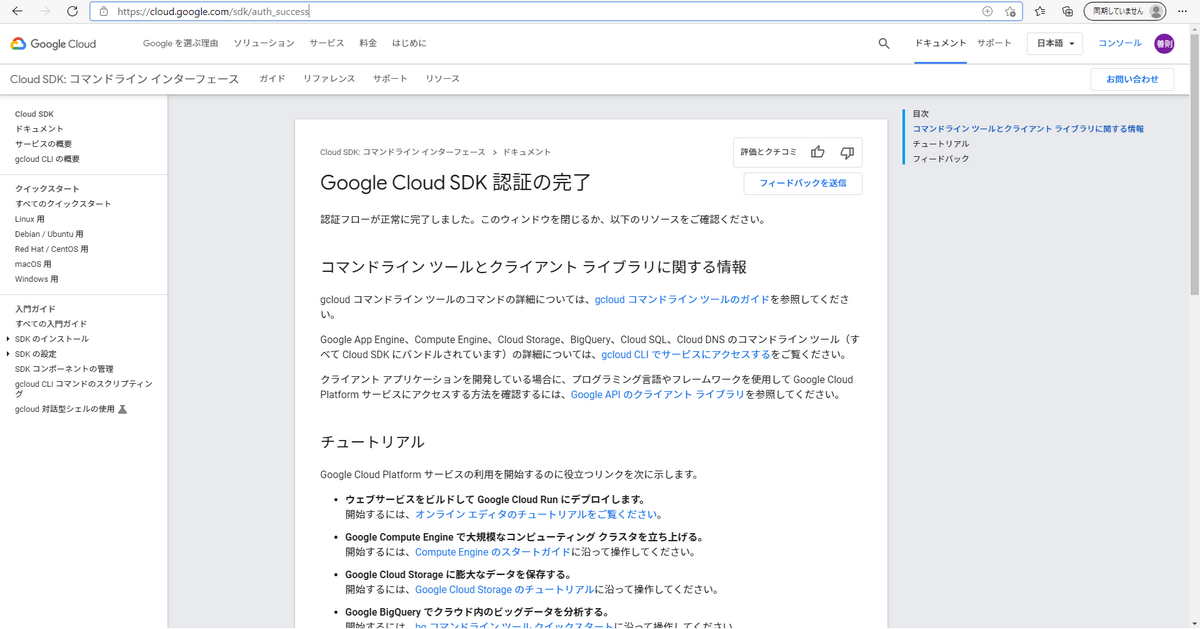Reload the page with the refresh icon

pyautogui.click(x=72, y=11)
